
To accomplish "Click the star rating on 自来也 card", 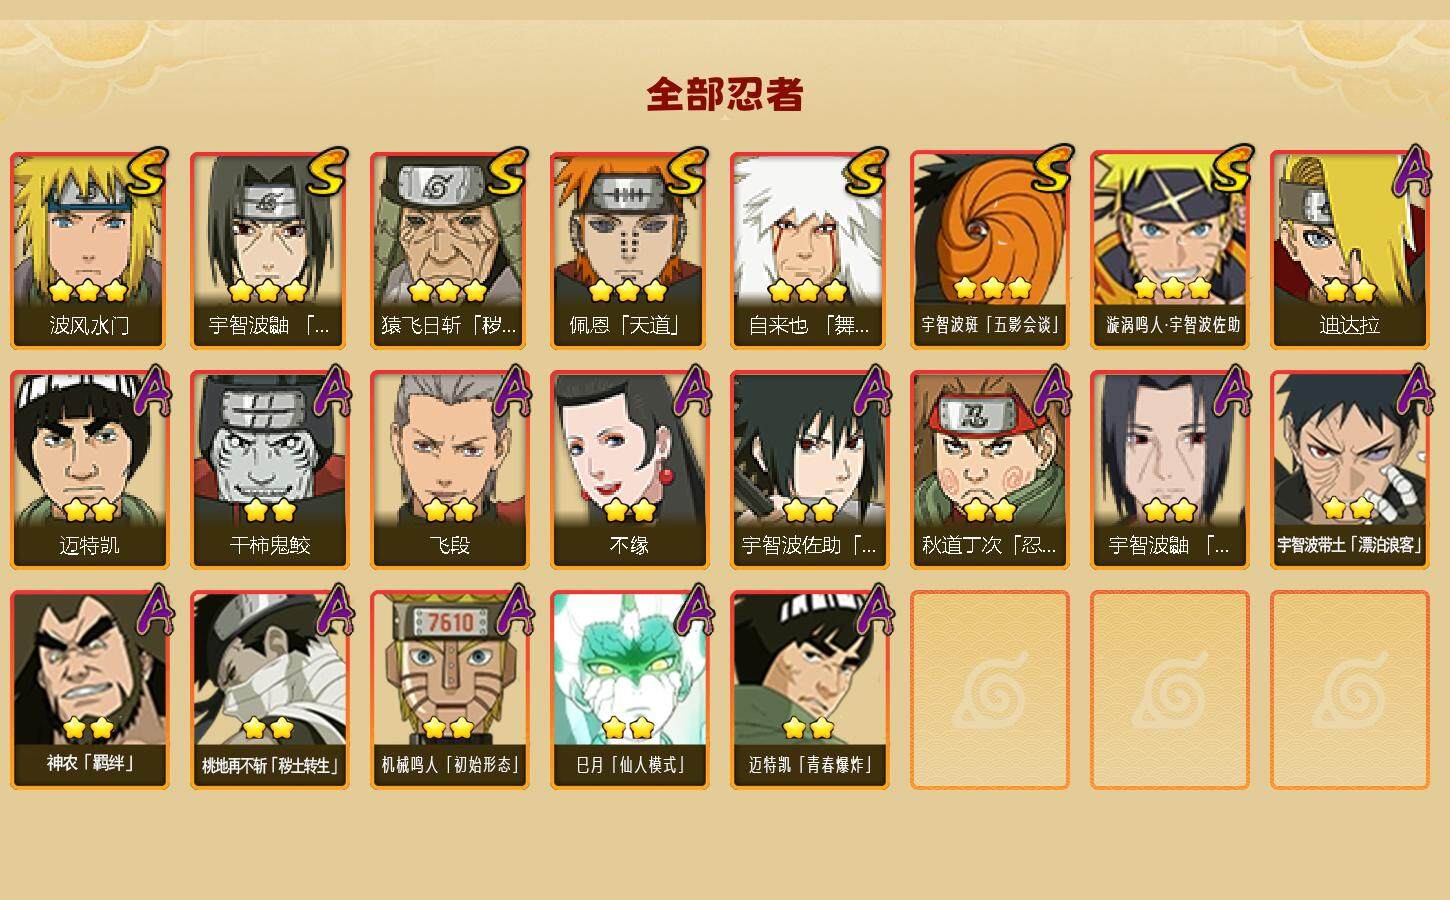I will pyautogui.click(x=808, y=291).
